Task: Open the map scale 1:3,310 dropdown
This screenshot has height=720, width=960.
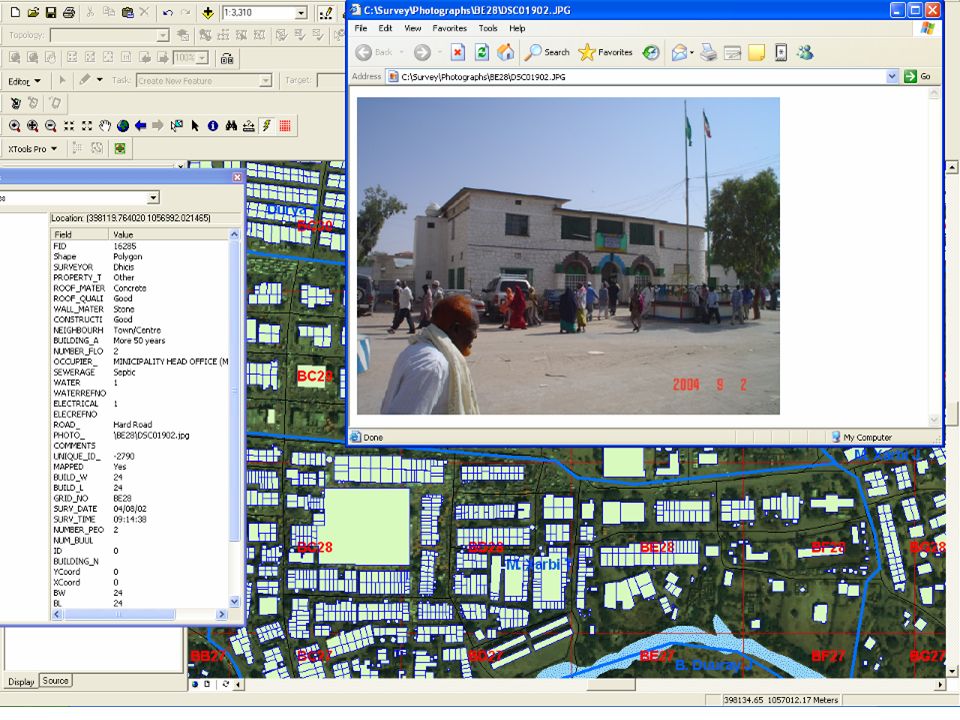Action: [301, 13]
